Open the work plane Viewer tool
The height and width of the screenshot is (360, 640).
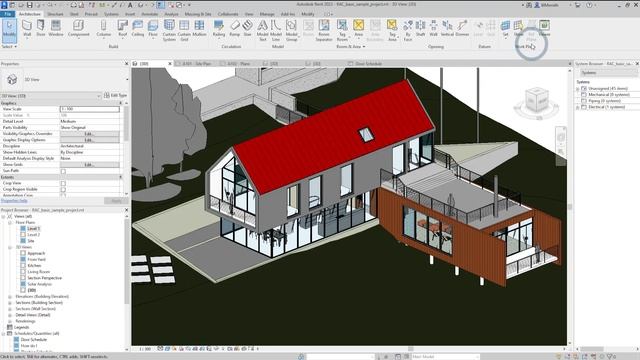tap(544, 29)
